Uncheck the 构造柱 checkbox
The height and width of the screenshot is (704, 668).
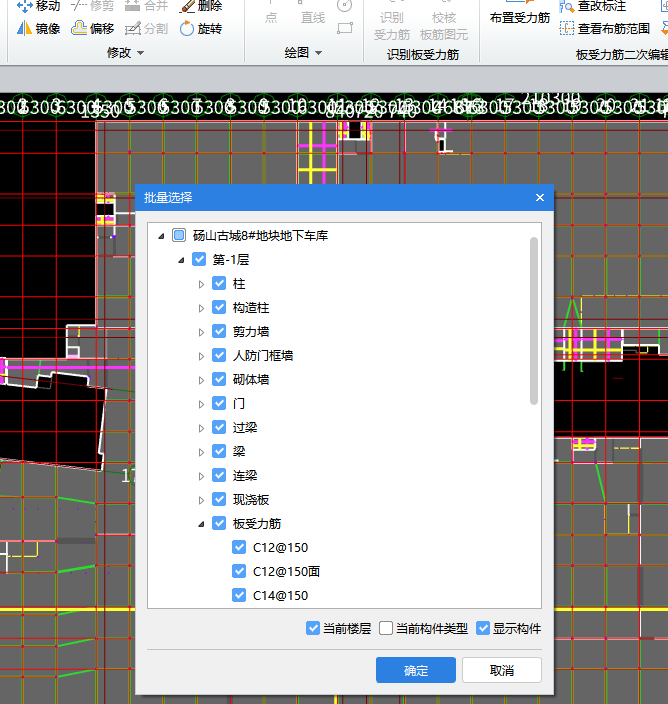coord(219,308)
